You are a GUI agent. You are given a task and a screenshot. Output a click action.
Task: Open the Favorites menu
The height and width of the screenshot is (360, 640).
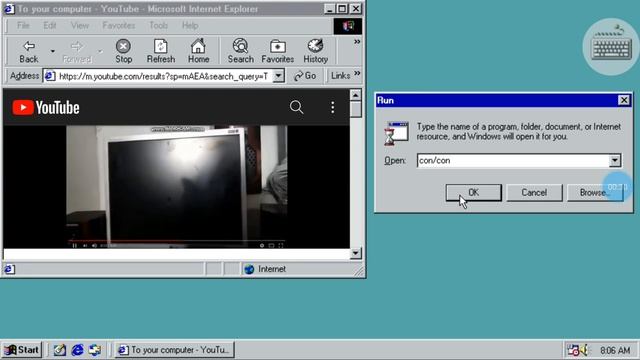119,26
